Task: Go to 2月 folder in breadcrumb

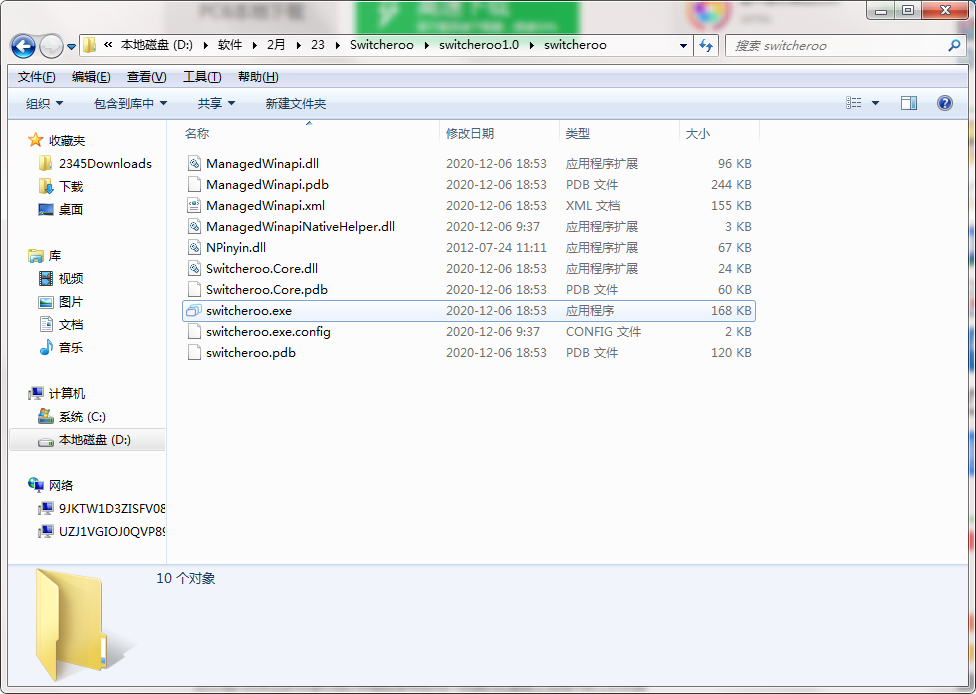Action: (276, 45)
